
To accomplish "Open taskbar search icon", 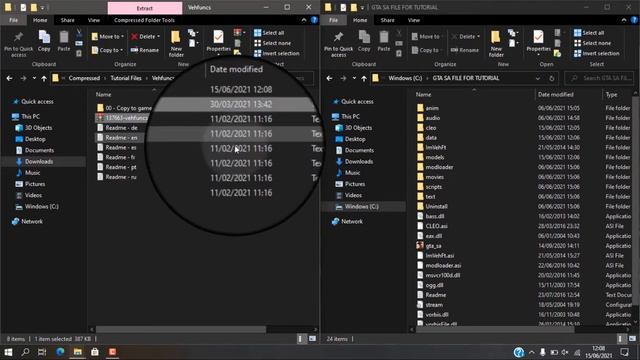I will (x=25, y=352).
